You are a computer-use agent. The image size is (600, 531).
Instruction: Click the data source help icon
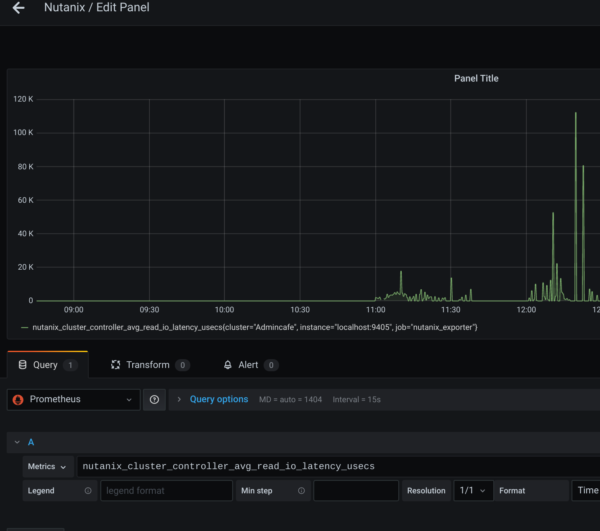coord(154,399)
